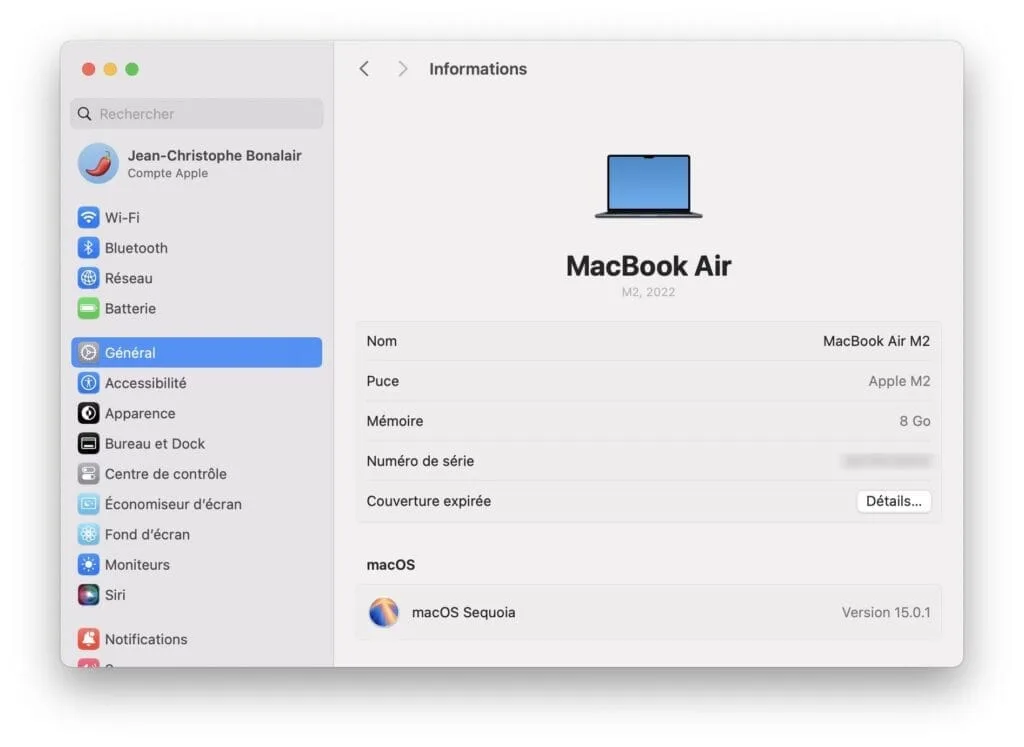
Task: Click the Réseau globe icon
Action: click(88, 278)
